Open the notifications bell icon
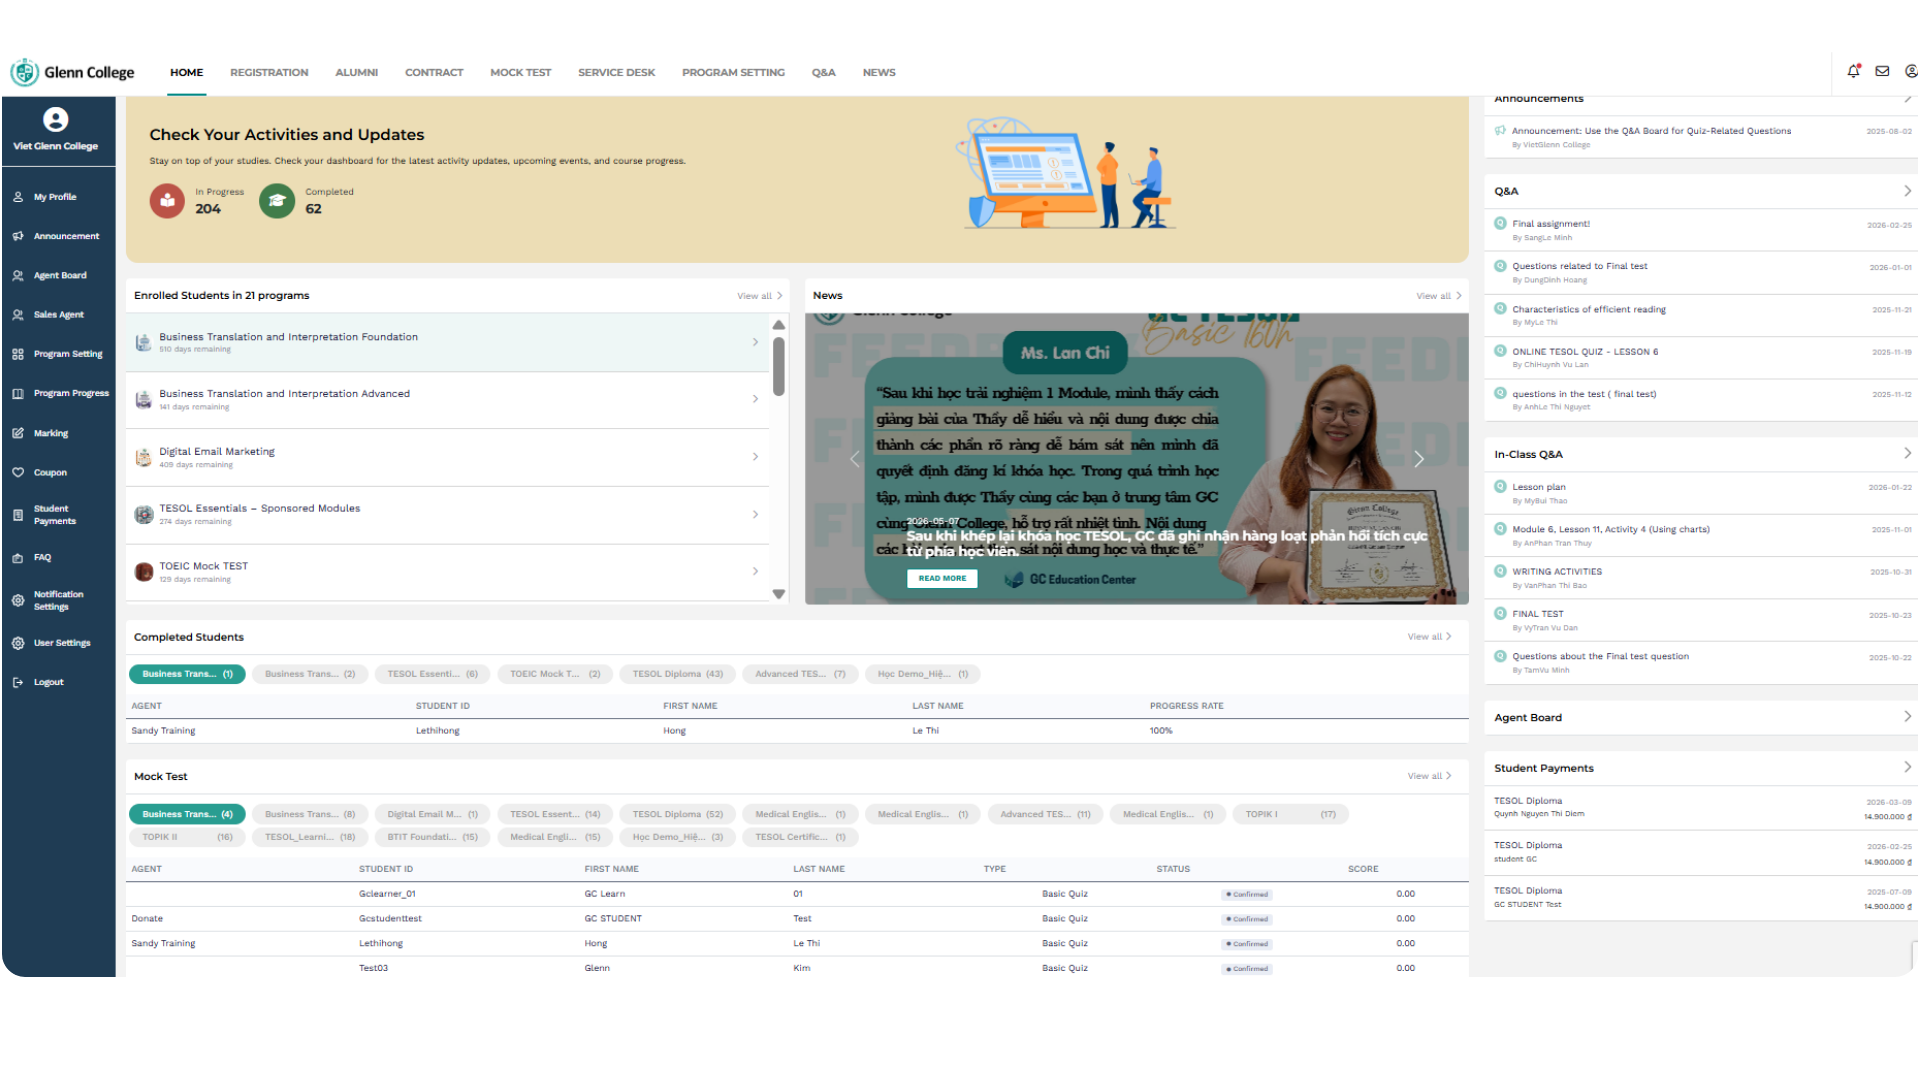The image size is (1920, 1080). 1853,71
